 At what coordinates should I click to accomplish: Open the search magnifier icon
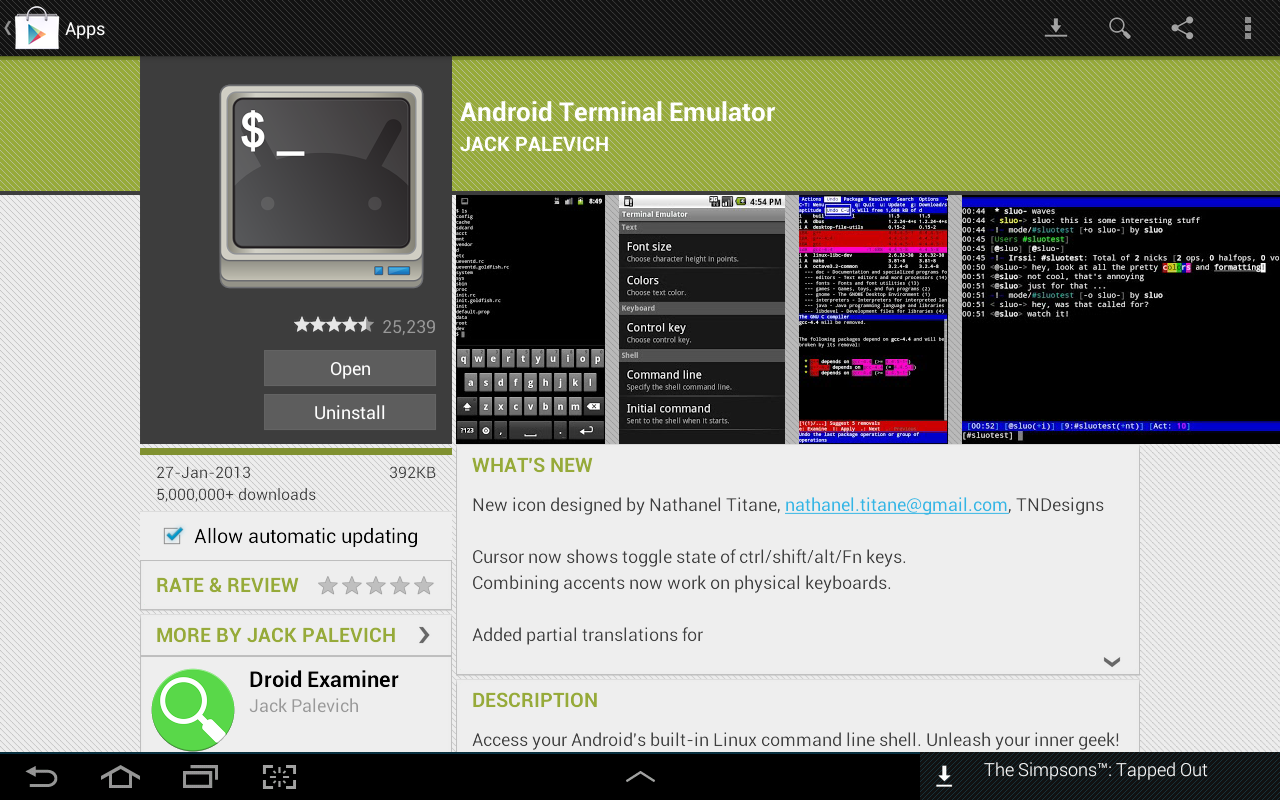click(x=1119, y=28)
